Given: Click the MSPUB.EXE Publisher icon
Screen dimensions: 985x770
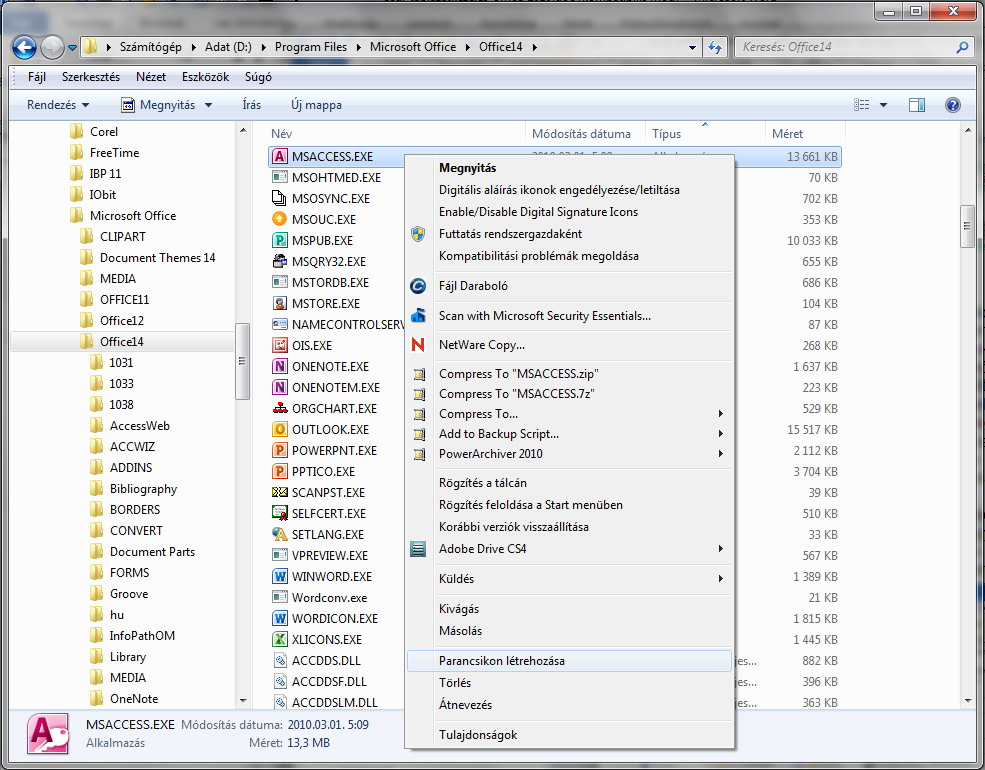Looking at the screenshot, I should click(280, 241).
